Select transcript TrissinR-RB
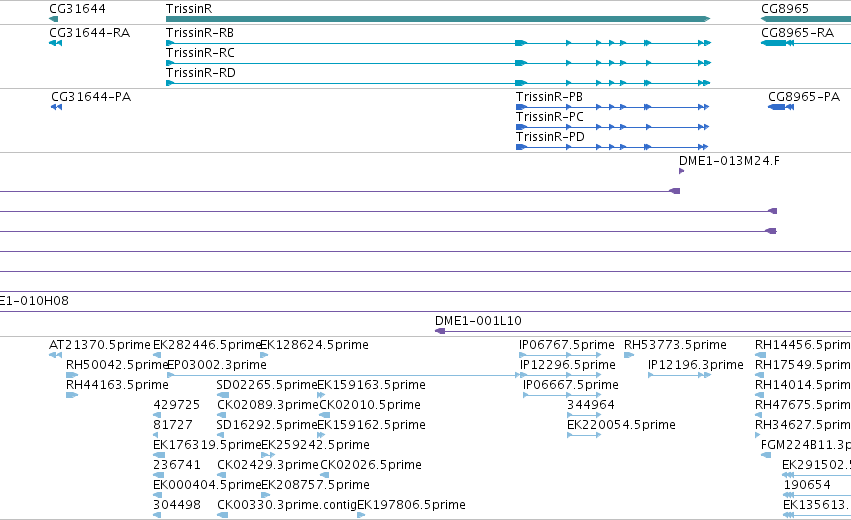 [x=200, y=33]
